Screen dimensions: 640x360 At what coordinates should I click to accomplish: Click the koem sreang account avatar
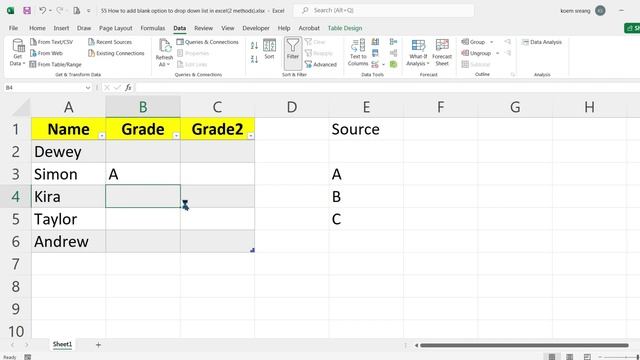coord(600,11)
